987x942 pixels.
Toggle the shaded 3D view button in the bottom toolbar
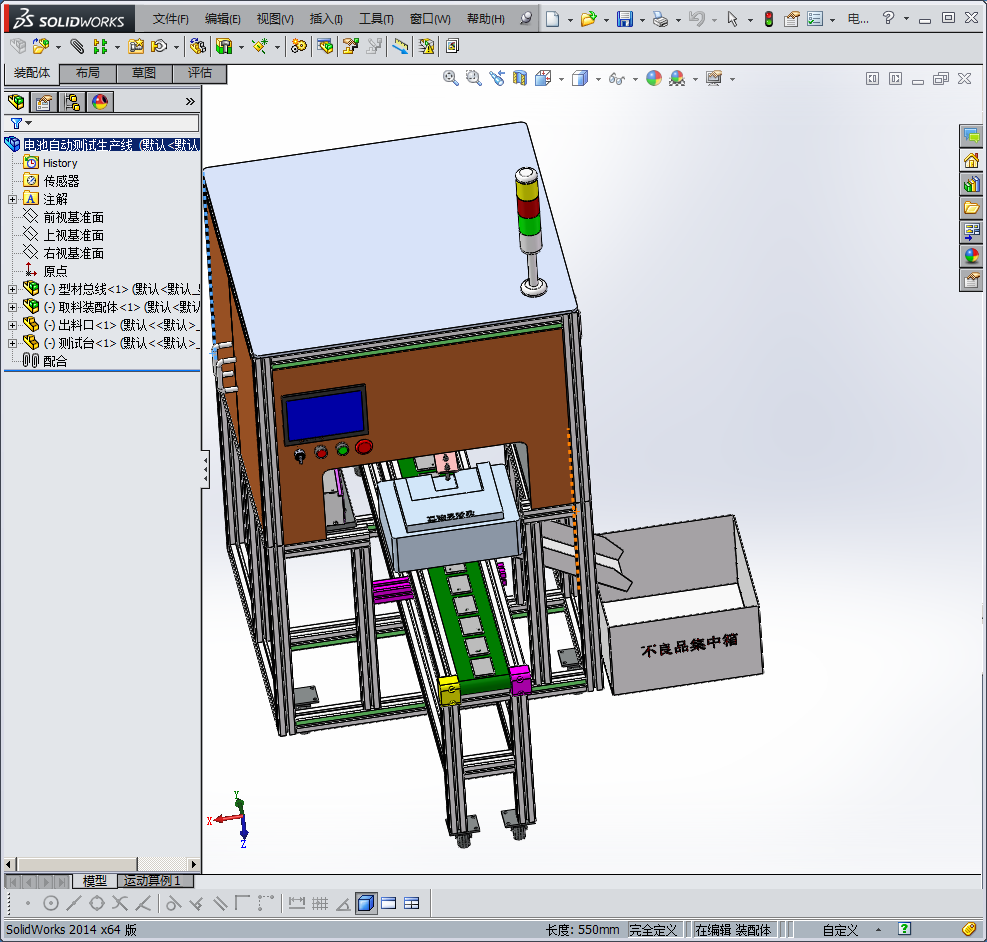pos(366,903)
